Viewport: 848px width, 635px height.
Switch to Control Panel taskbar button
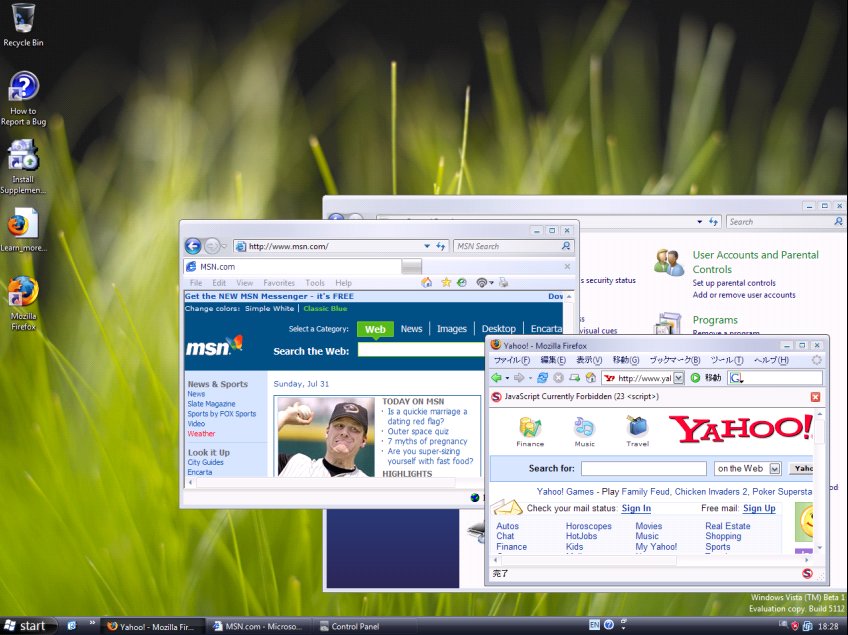(366, 626)
